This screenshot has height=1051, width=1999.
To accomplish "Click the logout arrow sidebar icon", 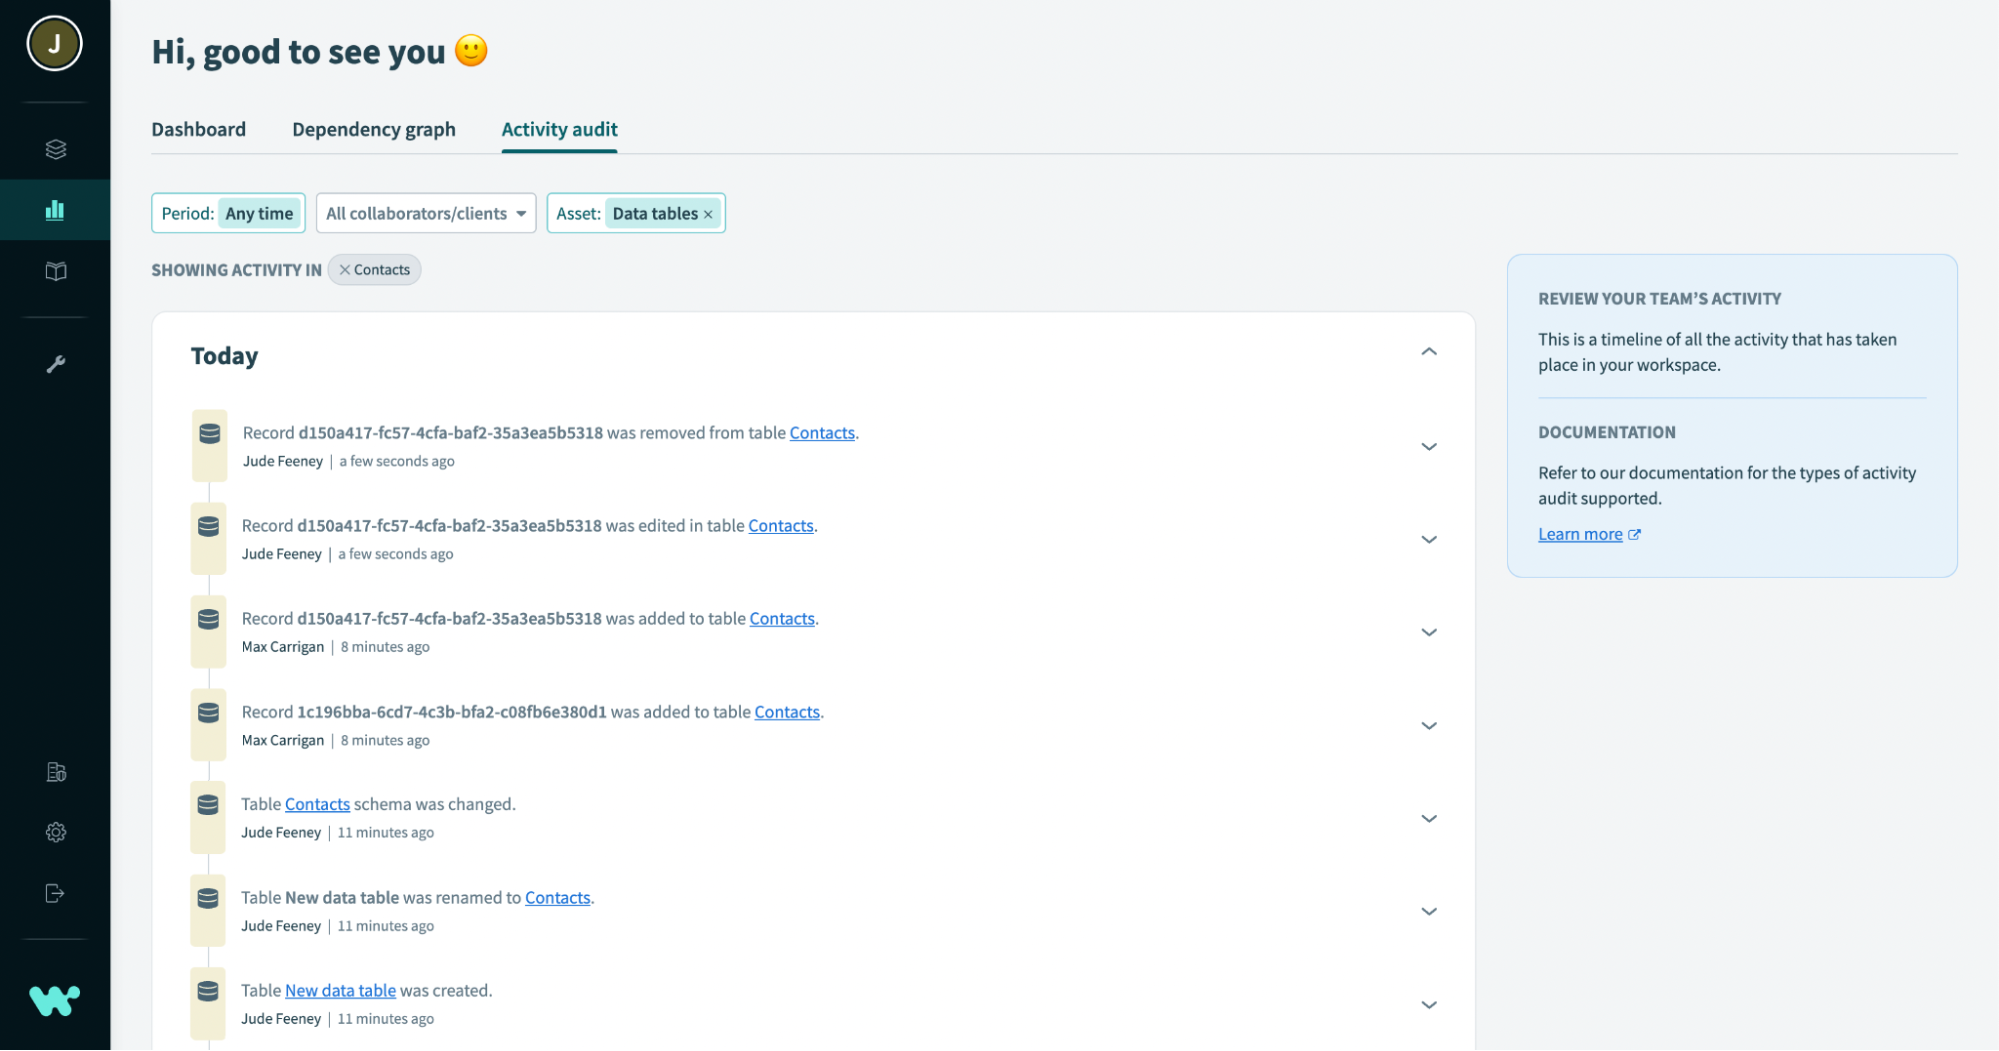I will [x=56, y=893].
